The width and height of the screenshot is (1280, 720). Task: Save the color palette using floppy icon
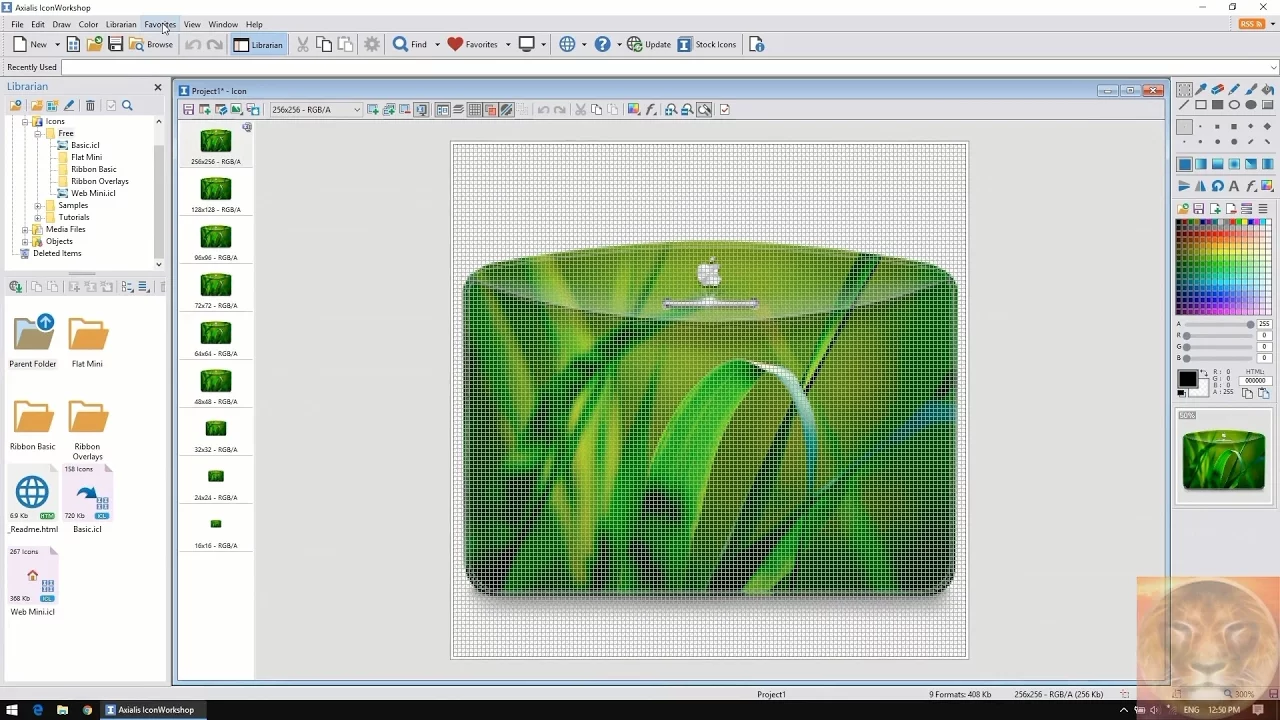point(1199,208)
